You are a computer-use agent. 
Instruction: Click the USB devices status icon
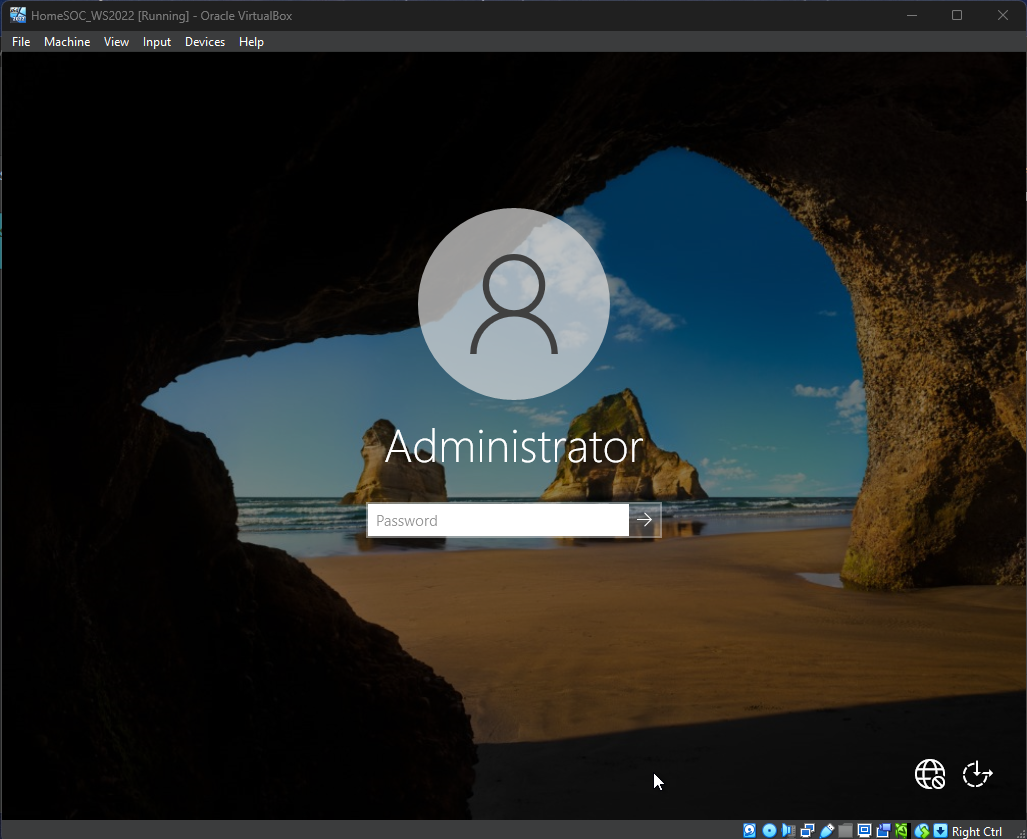pyautogui.click(x=826, y=830)
